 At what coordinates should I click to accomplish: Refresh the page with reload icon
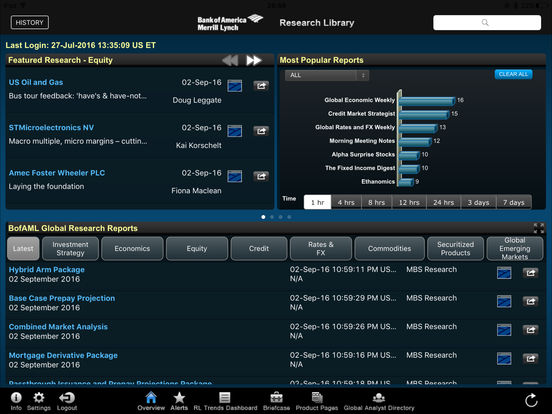click(531, 400)
